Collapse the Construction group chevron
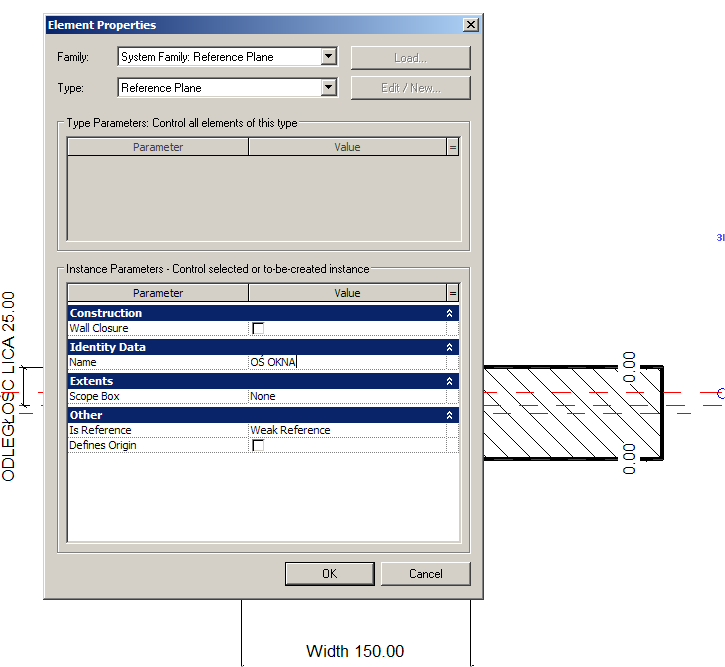The width and height of the screenshot is (725, 667). click(x=449, y=313)
